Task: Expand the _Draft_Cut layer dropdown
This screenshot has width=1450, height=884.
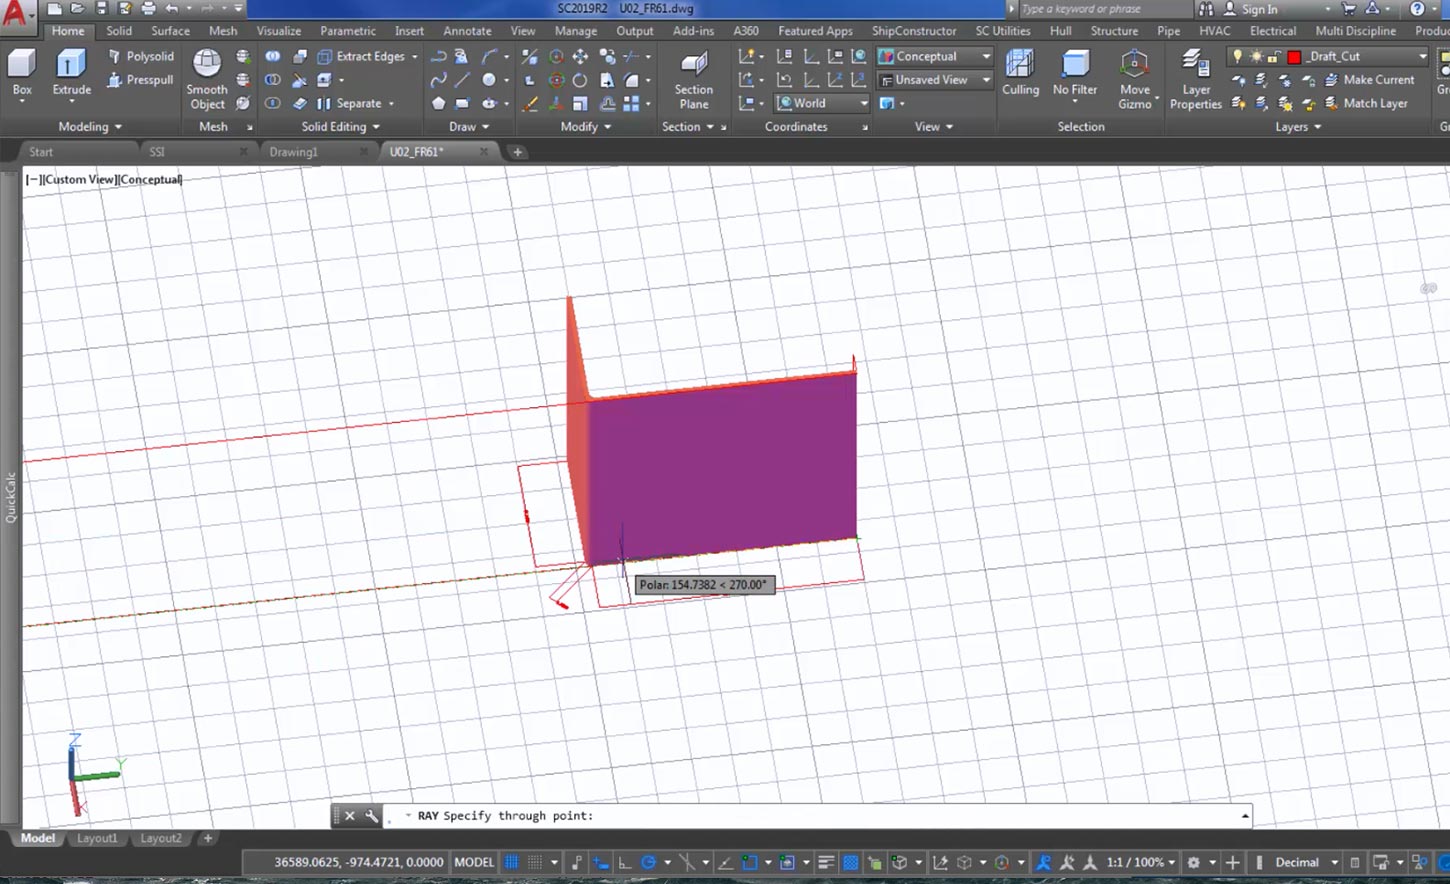Action: tap(1422, 57)
